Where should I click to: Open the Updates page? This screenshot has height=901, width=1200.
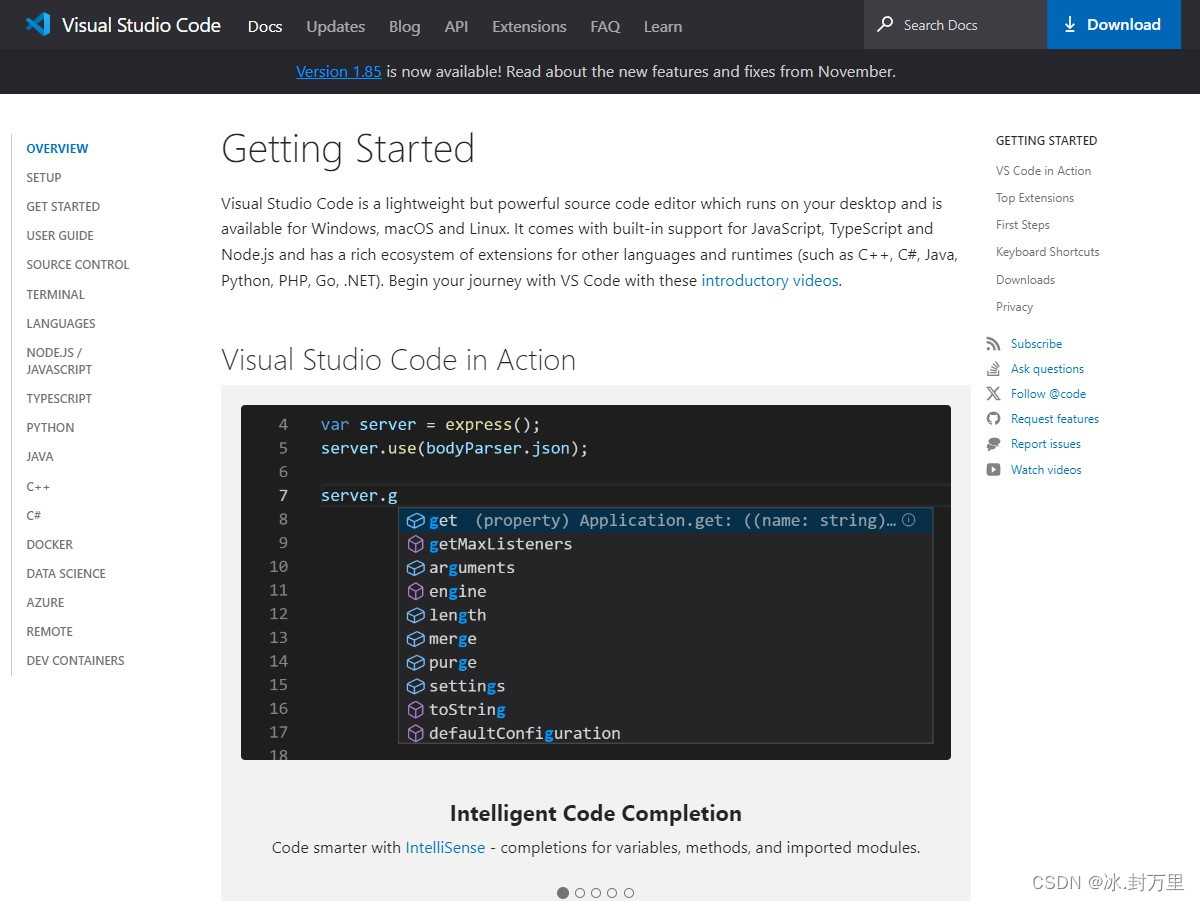(336, 26)
